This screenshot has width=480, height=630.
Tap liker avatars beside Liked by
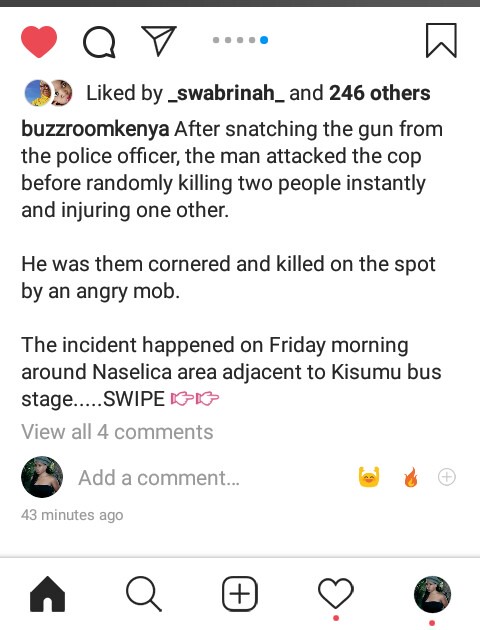49,93
